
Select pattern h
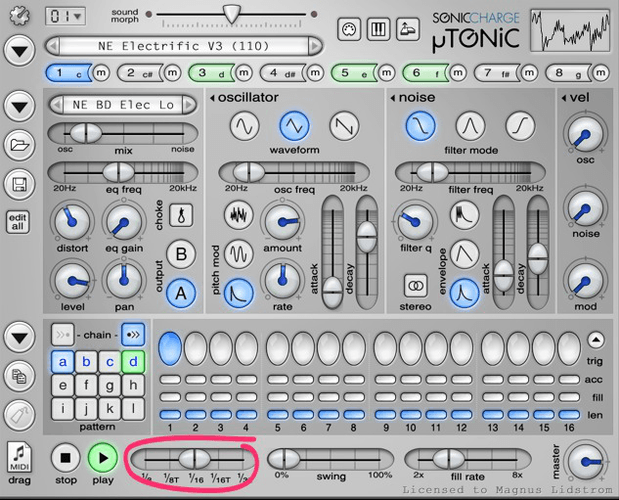pyautogui.click(x=133, y=385)
